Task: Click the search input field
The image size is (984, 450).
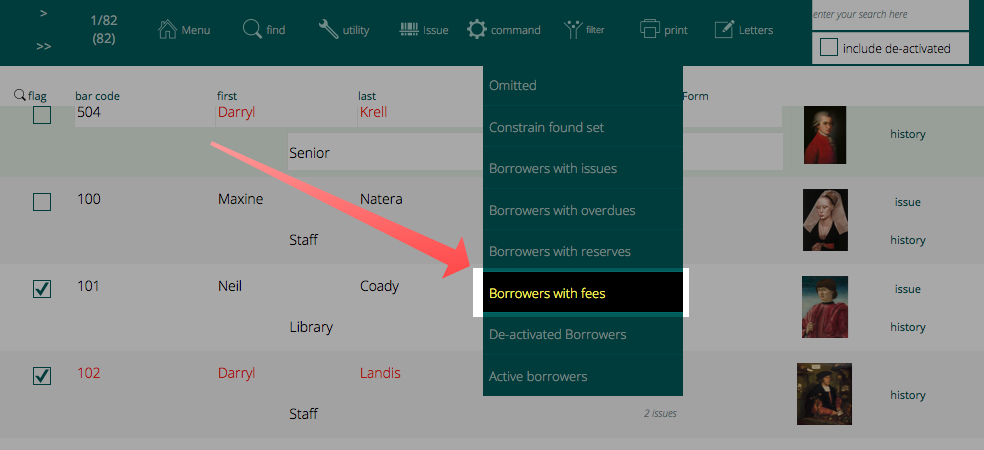Action: pos(889,15)
